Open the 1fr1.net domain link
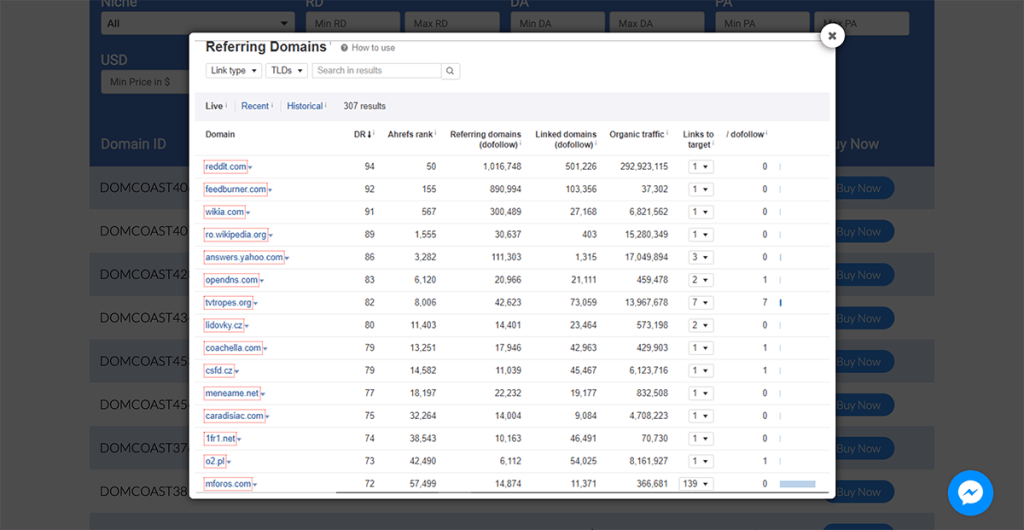 coord(220,439)
